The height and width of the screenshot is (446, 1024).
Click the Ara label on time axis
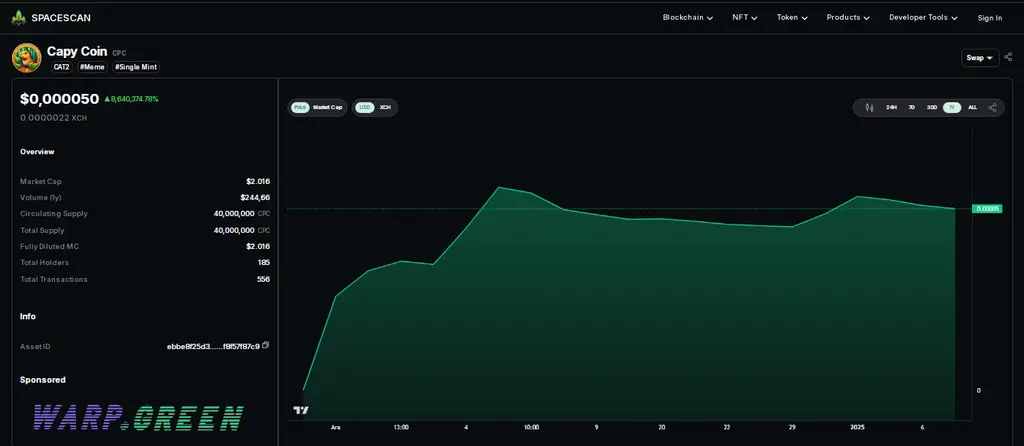[x=335, y=427]
